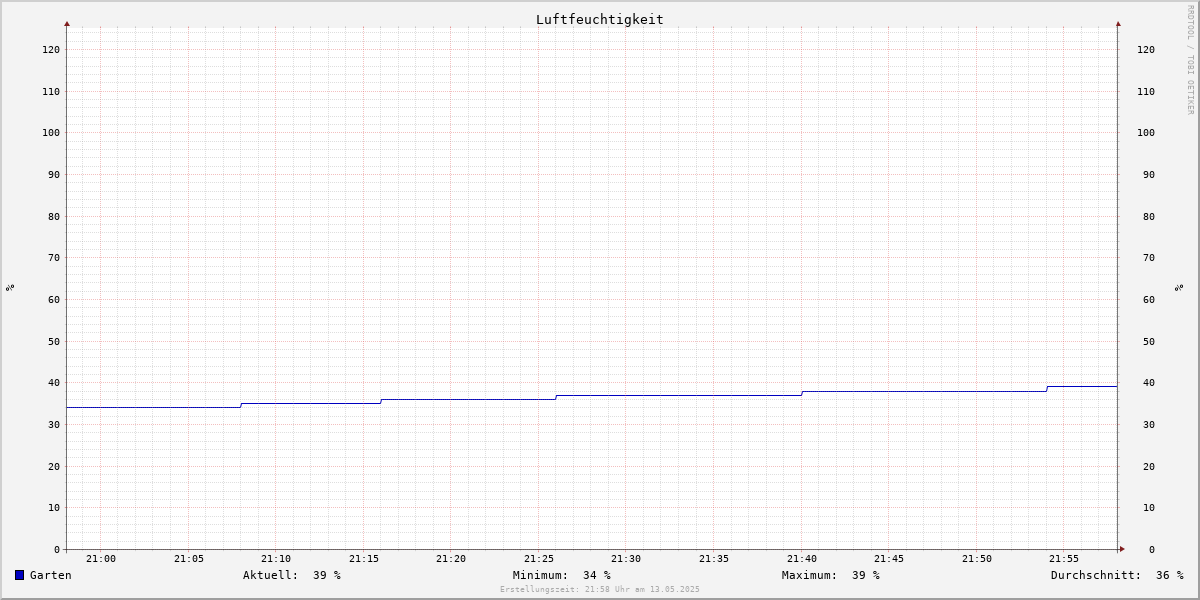1200x600 pixels.
Task: Click the 21:45 time axis label
Action: coord(889,559)
